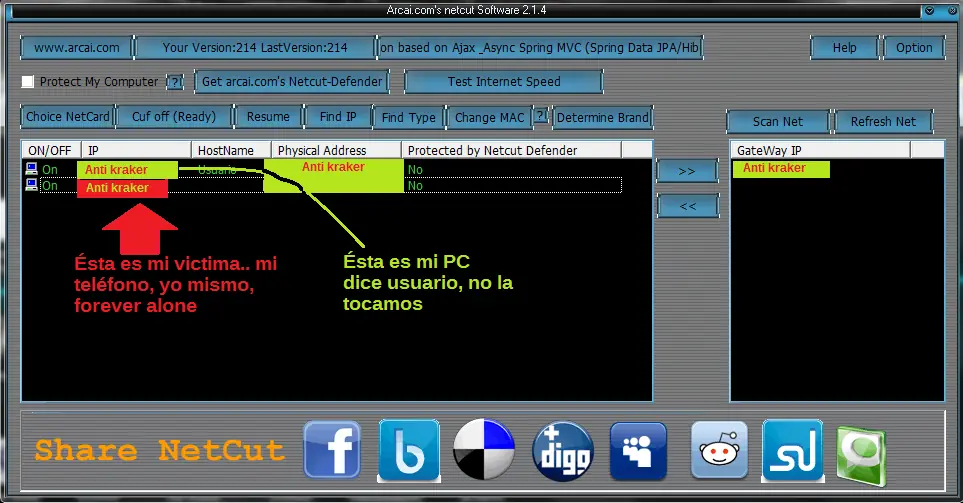Click Protected by Netcut Defender column header
The image size is (963, 503).
511,150
